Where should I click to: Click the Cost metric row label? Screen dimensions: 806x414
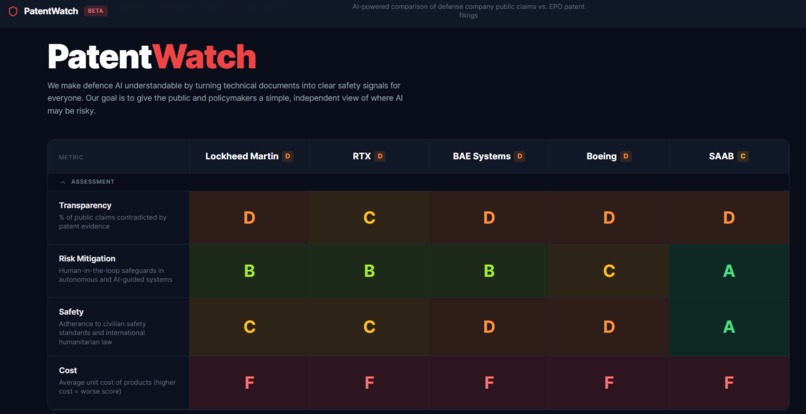[68, 370]
